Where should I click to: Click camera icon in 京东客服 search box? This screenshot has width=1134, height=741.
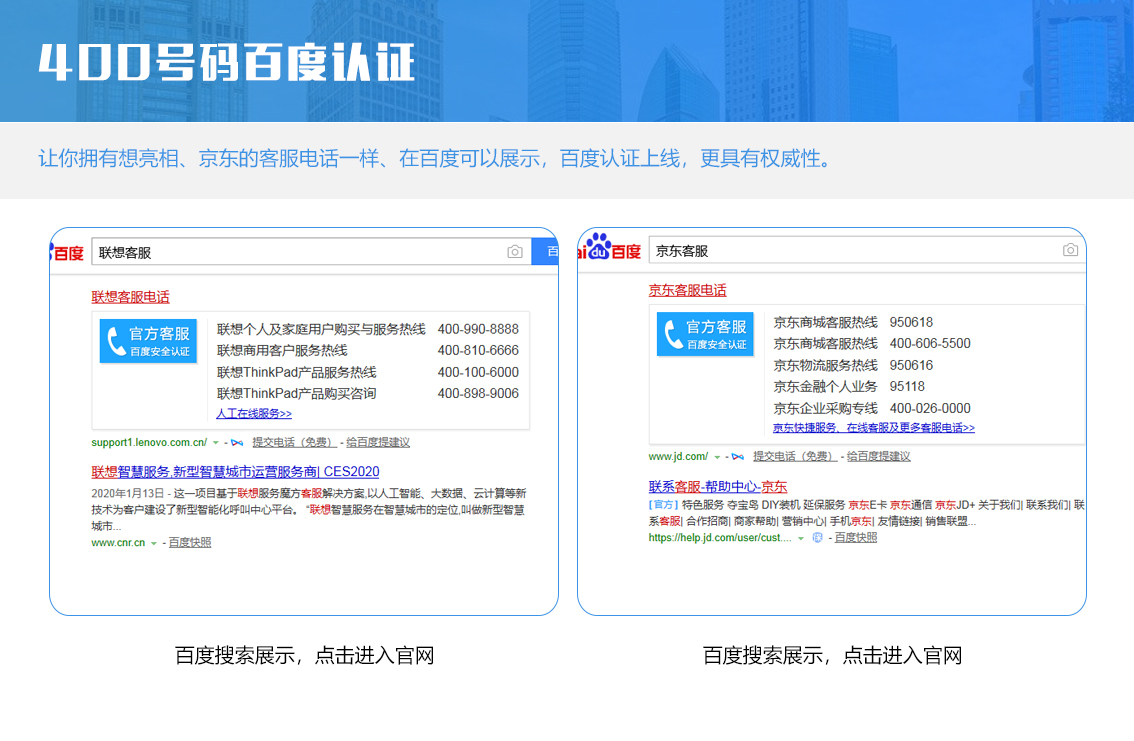coord(1070,250)
